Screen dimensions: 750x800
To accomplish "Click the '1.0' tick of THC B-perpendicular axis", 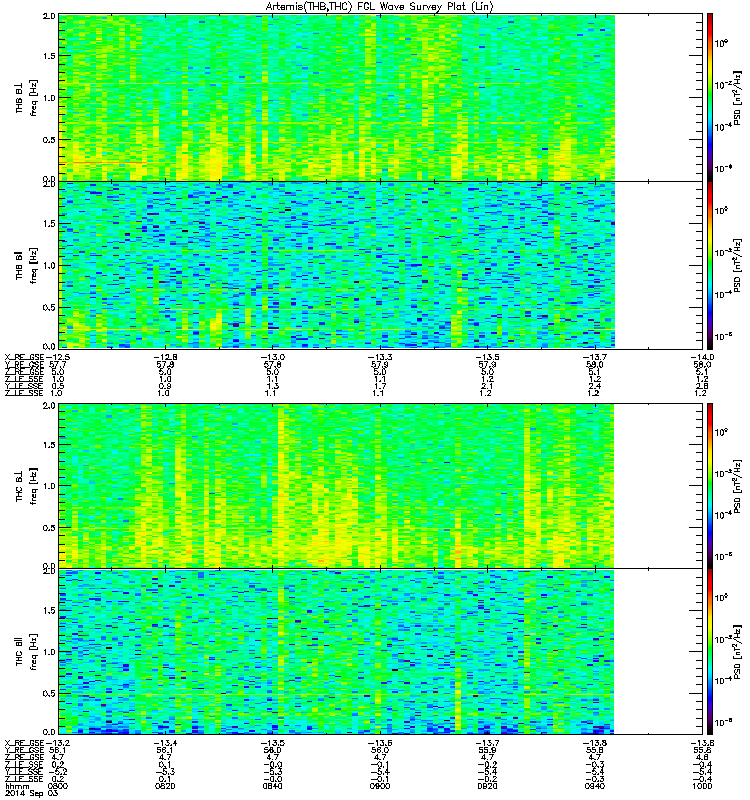I will coord(49,486).
